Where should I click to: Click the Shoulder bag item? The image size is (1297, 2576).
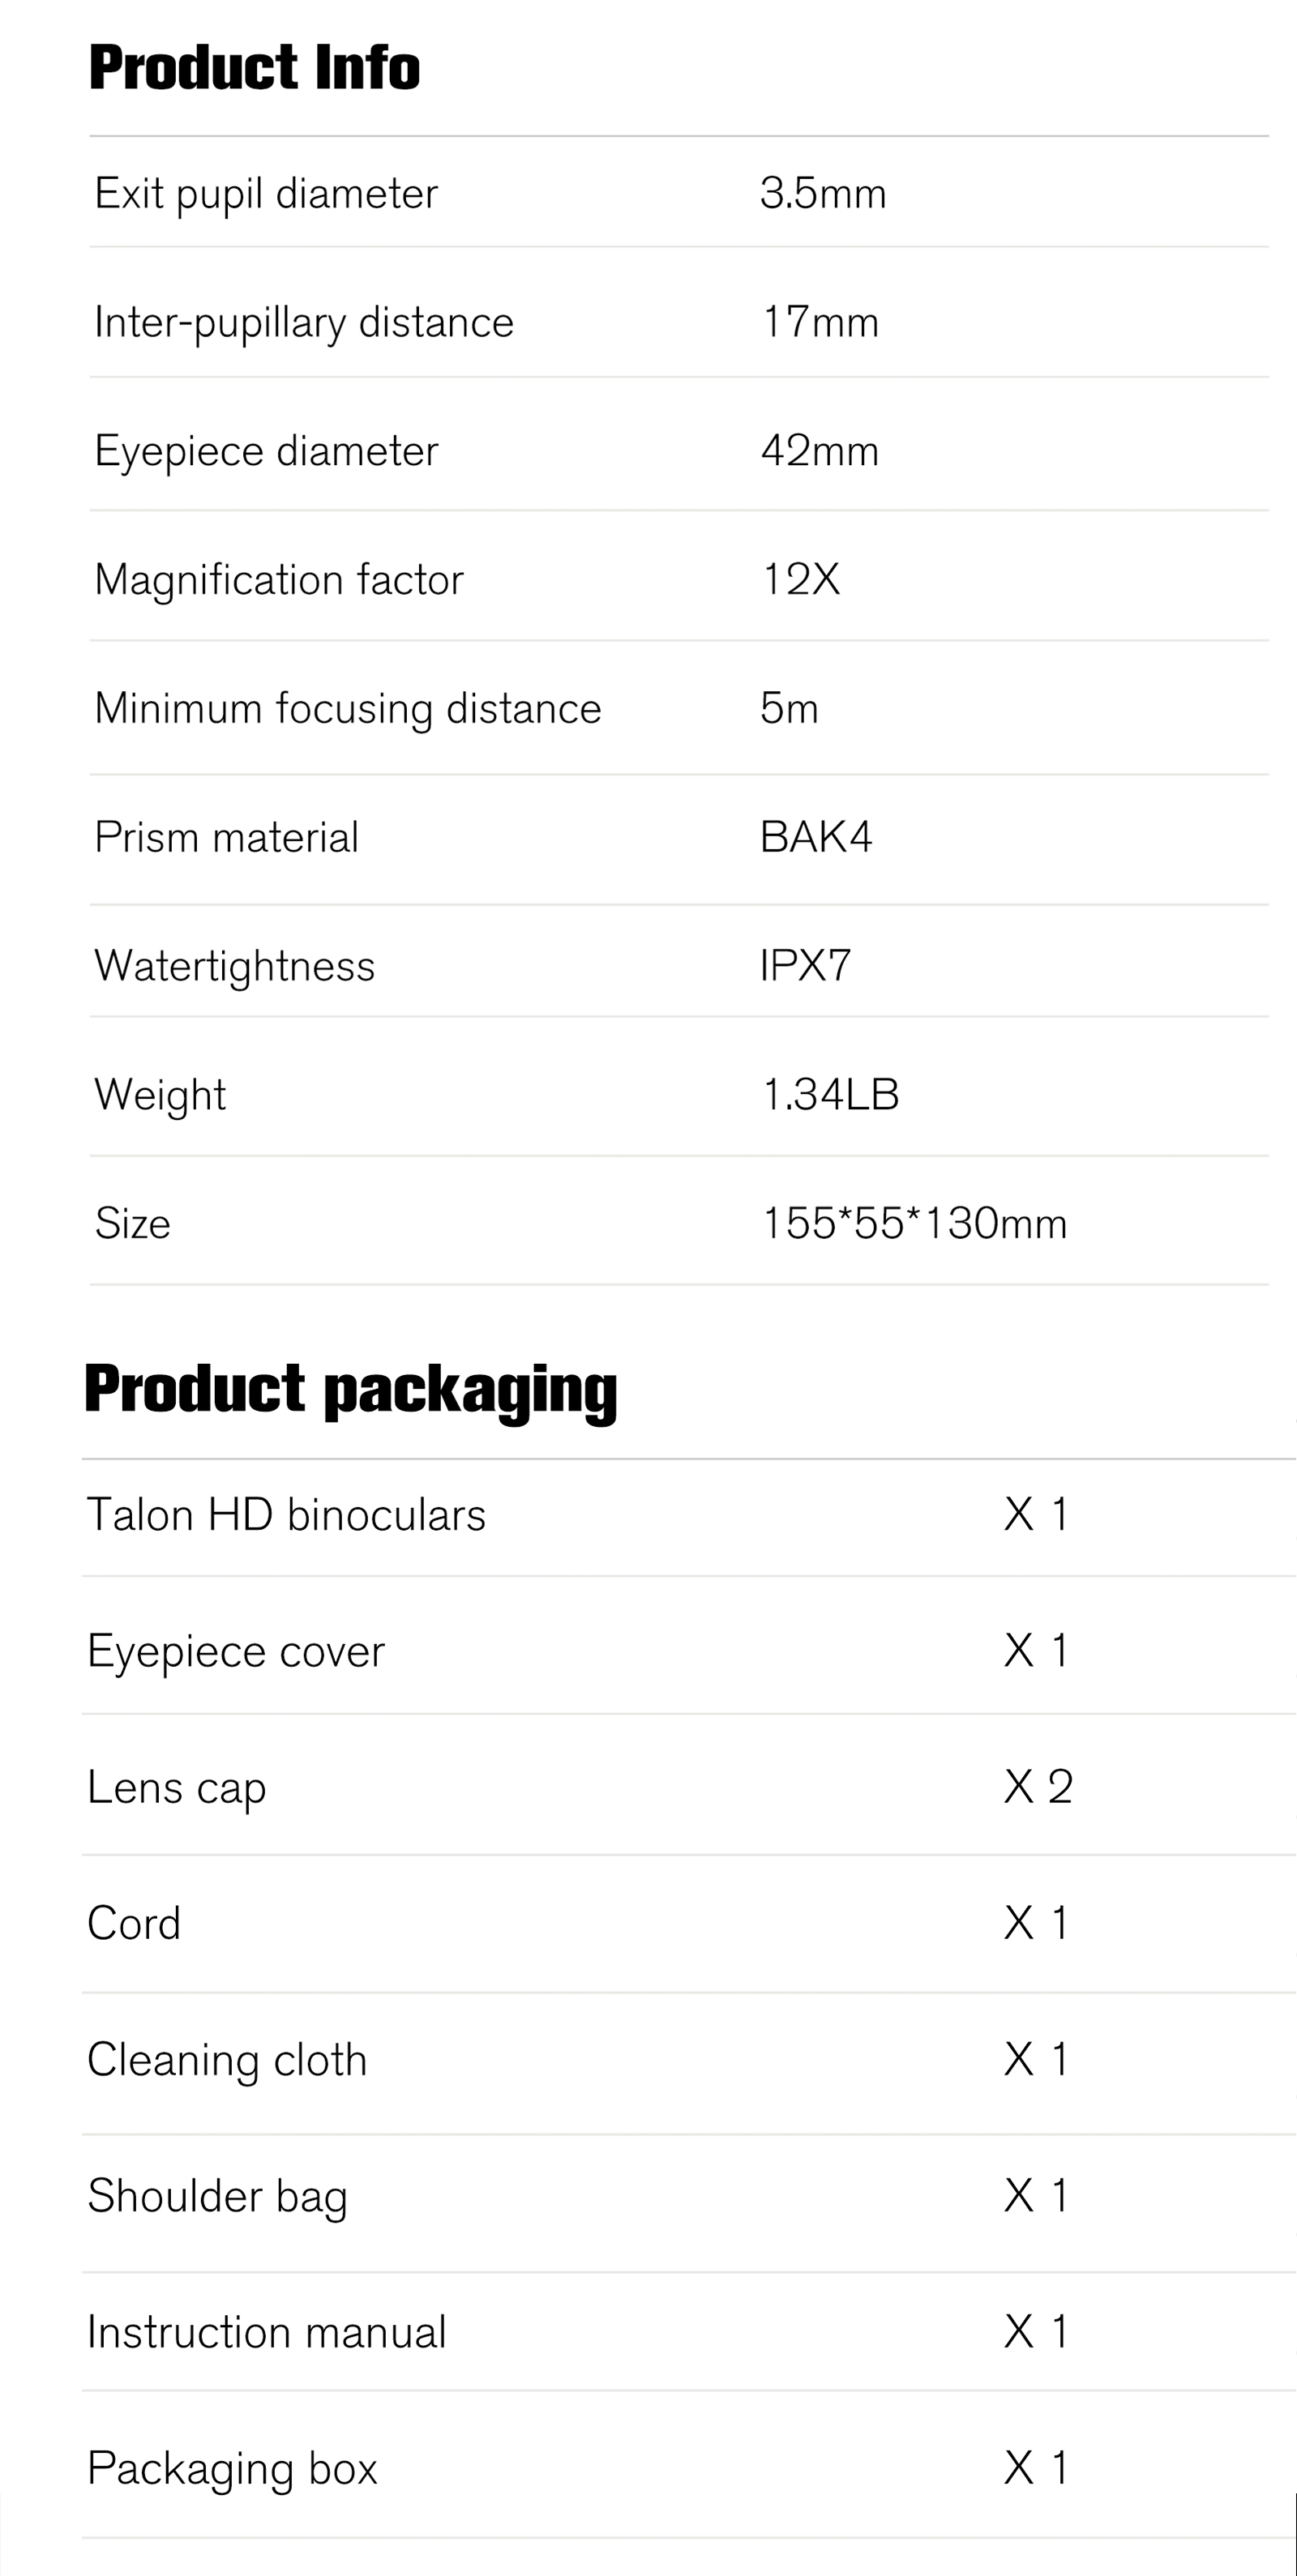point(217,2196)
